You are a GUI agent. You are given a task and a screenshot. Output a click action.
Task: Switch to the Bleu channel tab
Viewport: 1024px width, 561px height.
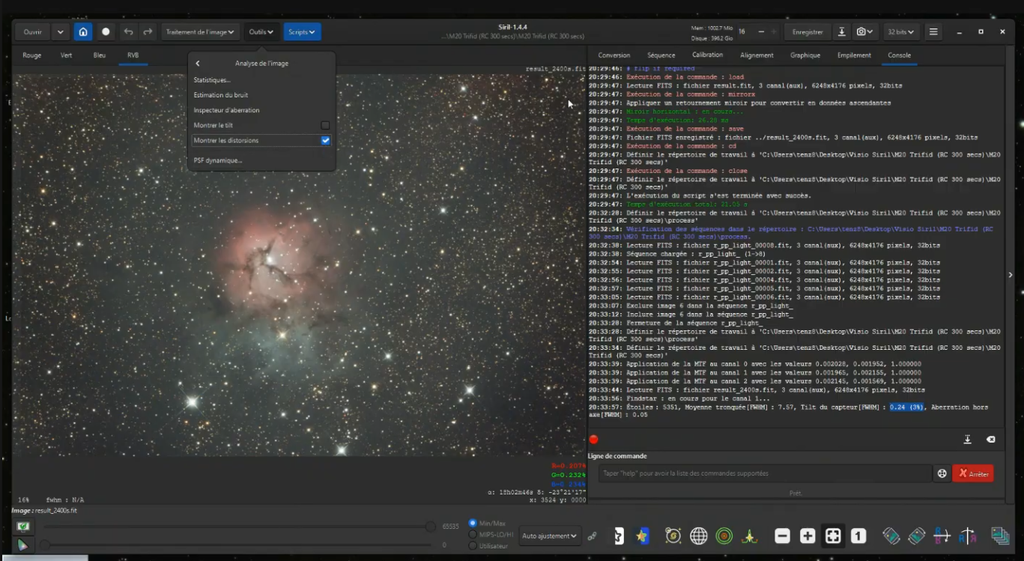pyautogui.click(x=99, y=56)
